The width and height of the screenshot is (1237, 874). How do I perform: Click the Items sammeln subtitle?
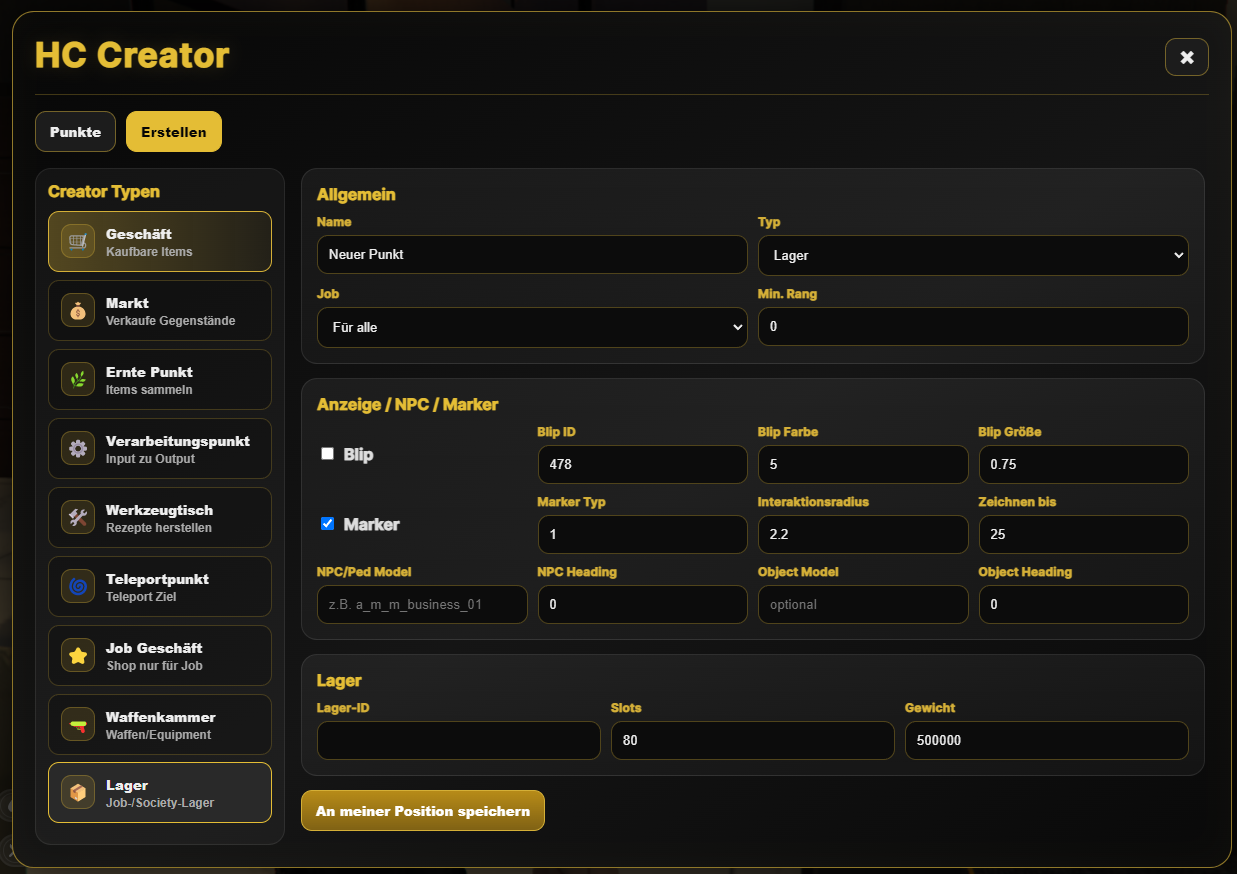click(x=149, y=390)
